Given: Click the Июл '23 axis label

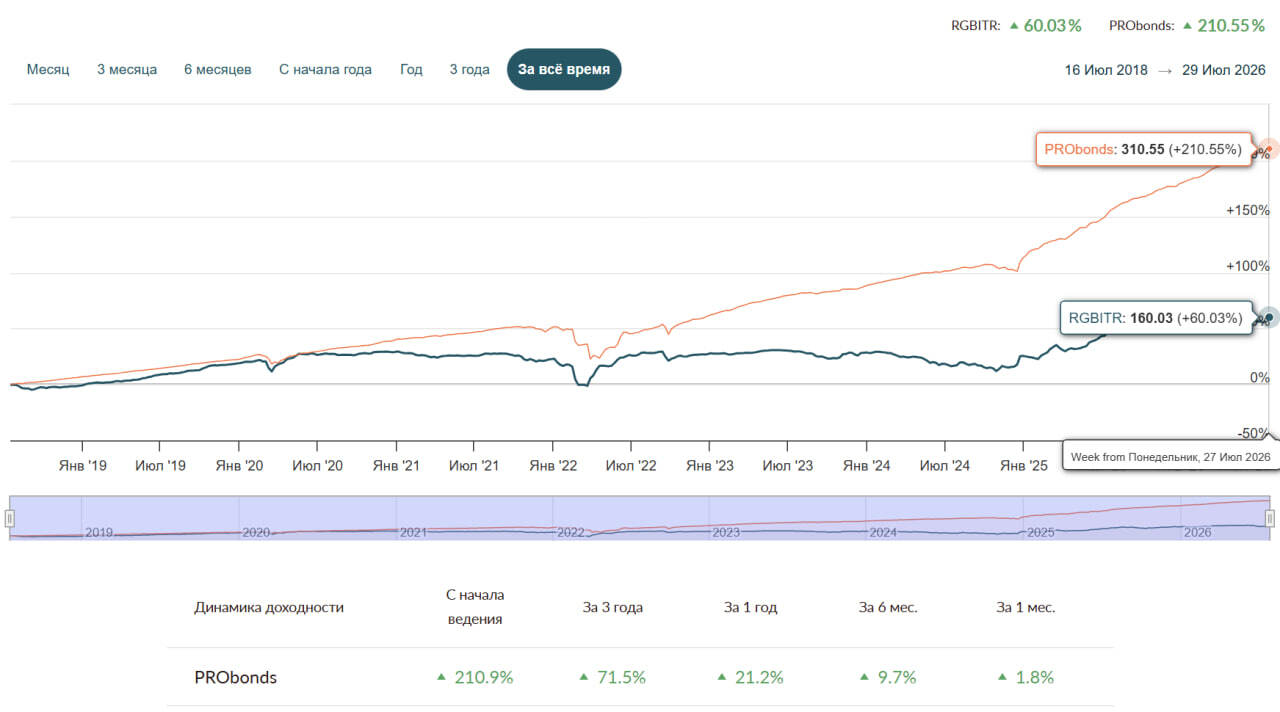Looking at the screenshot, I should coord(787,465).
